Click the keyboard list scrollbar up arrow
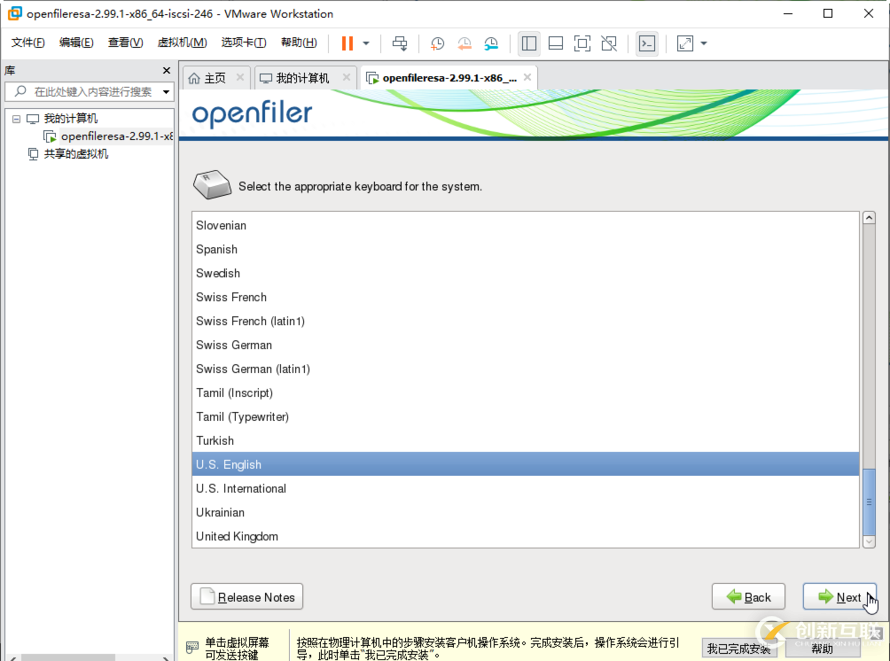This screenshot has width=890, height=661. (869, 218)
